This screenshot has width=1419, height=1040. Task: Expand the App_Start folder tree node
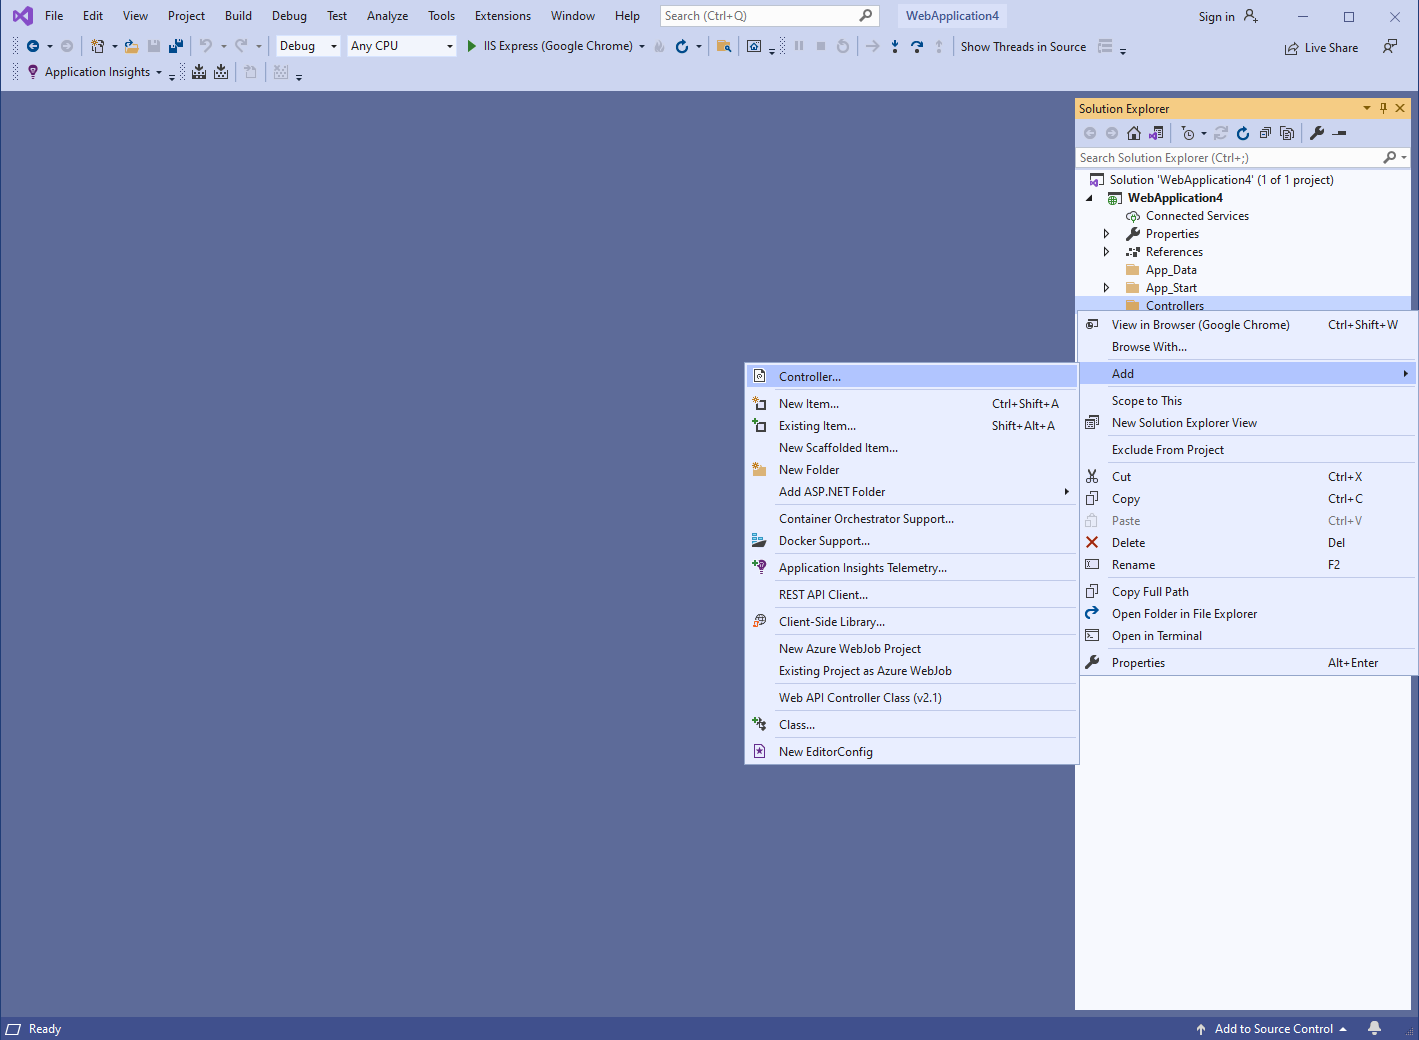pyautogui.click(x=1106, y=288)
